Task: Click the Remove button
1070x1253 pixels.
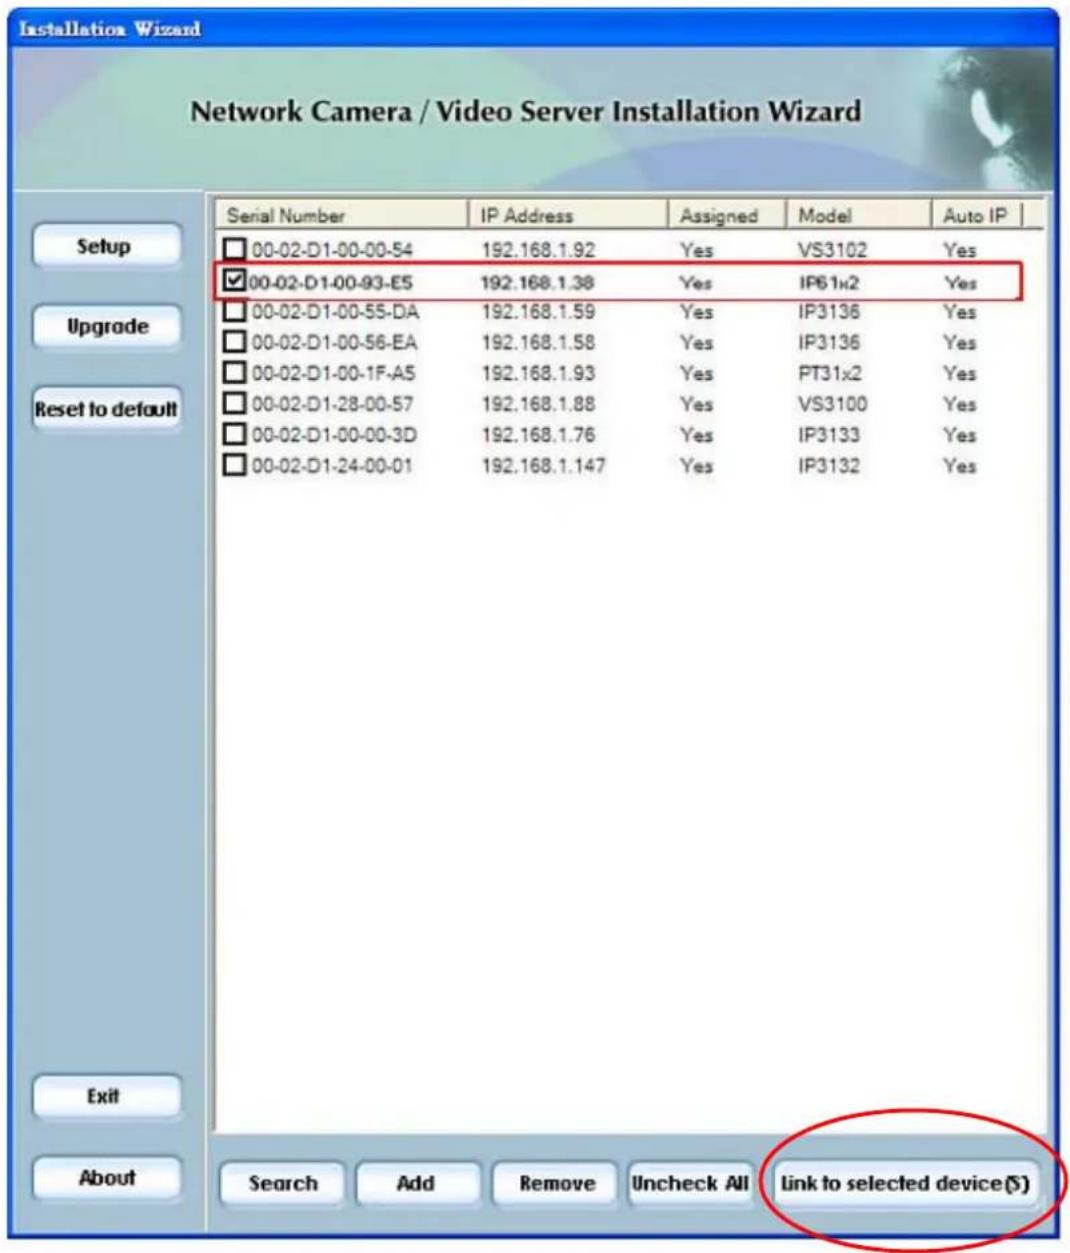Action: (555, 1184)
